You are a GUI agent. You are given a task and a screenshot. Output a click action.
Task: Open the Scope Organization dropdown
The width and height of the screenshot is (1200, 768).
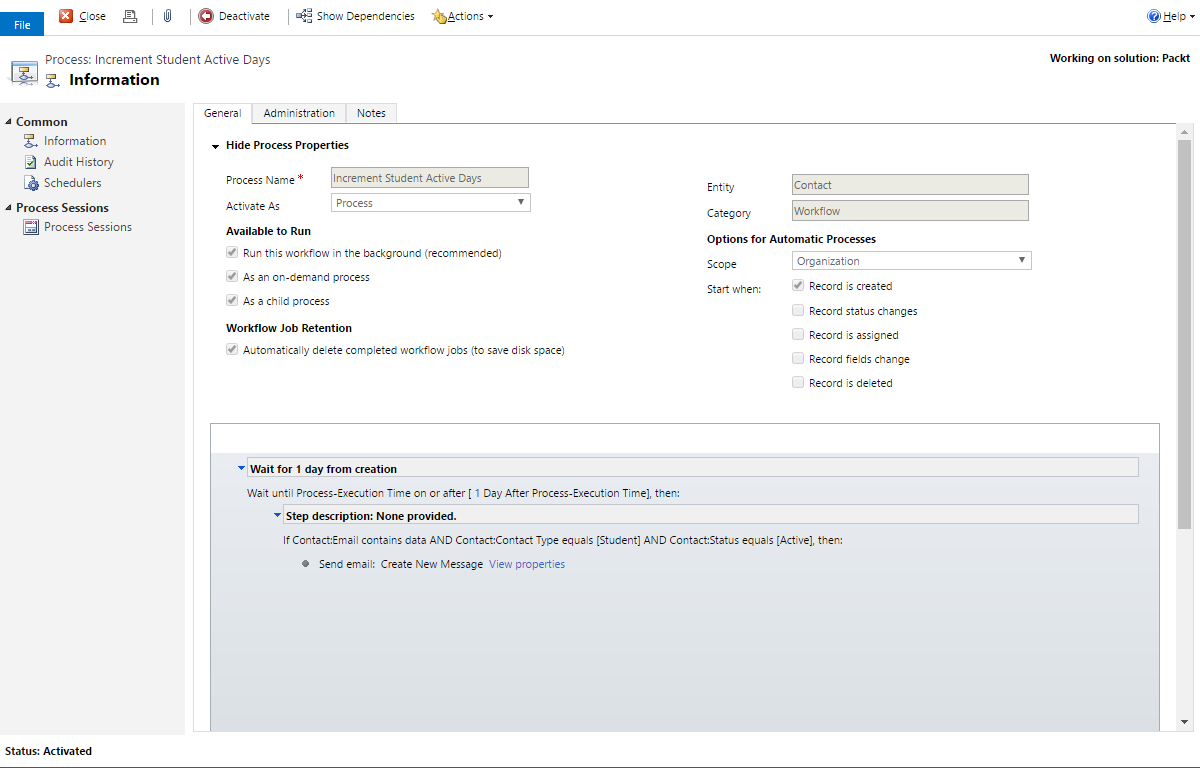point(911,261)
